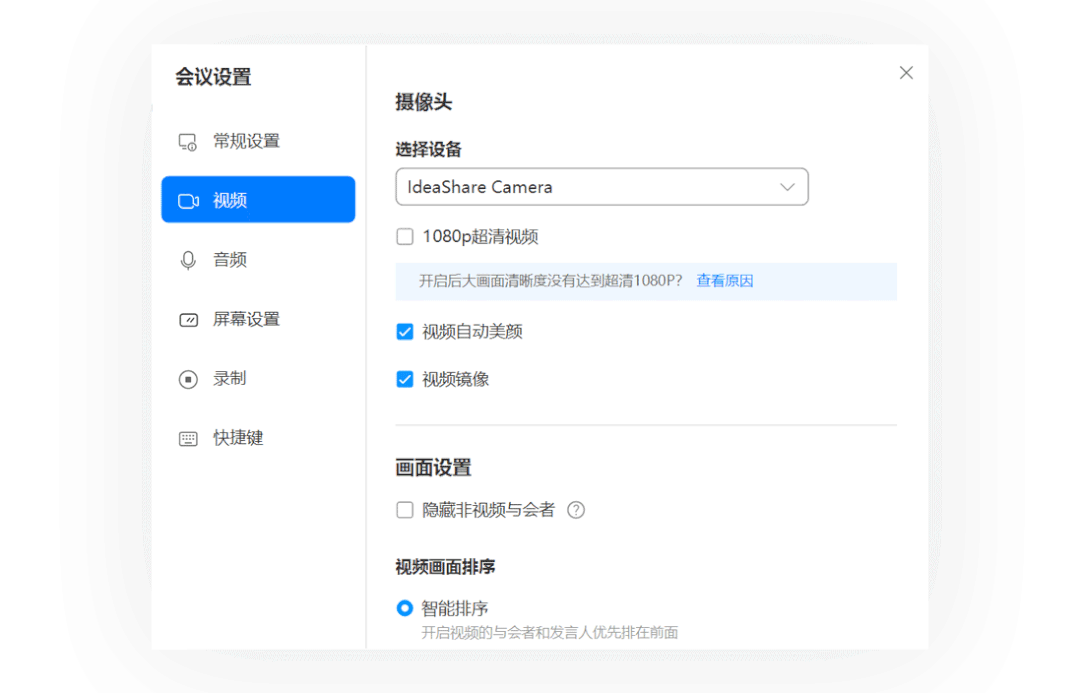The image size is (1080, 693).
Task: Select 常规设置 in the sidebar
Action: click(258, 141)
